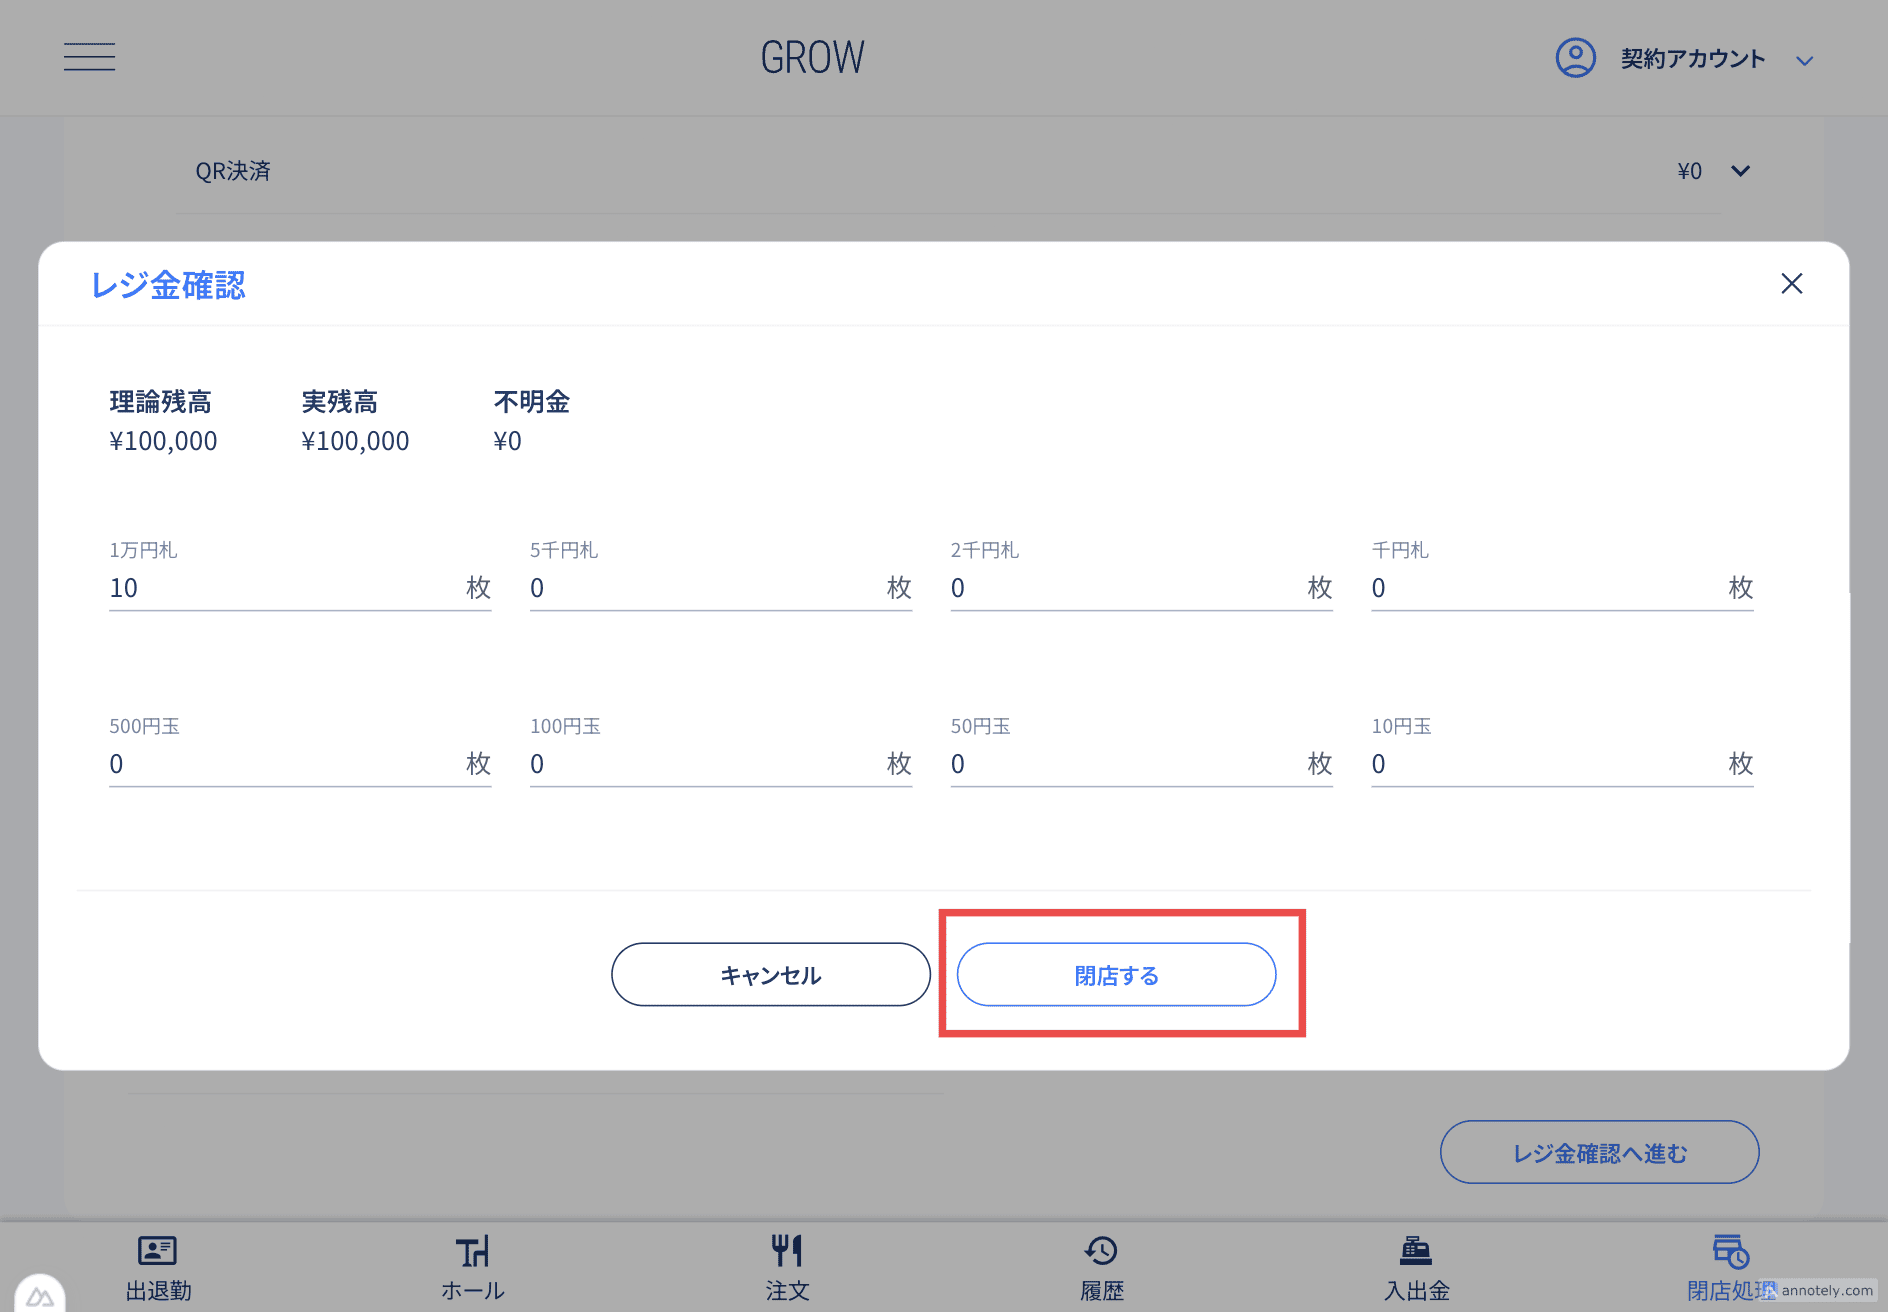1888x1312 pixels.
Task: Open the hamburger menu icon
Action: (x=89, y=57)
